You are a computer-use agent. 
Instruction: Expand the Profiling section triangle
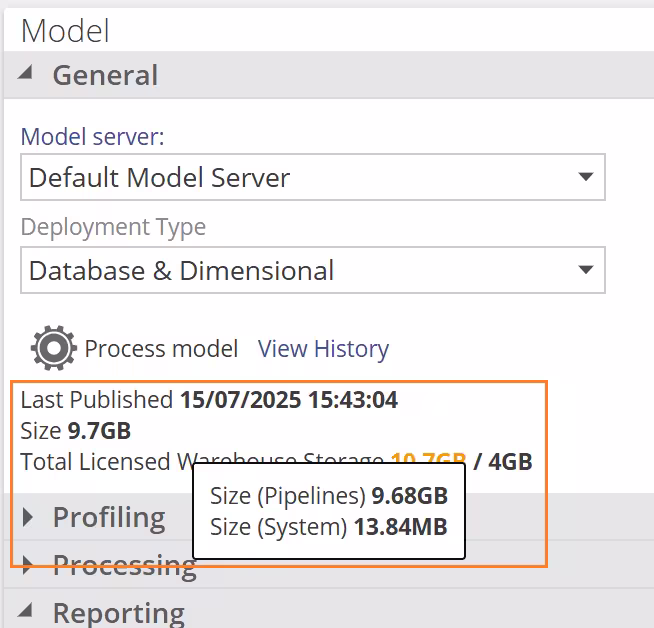[x=28, y=517]
